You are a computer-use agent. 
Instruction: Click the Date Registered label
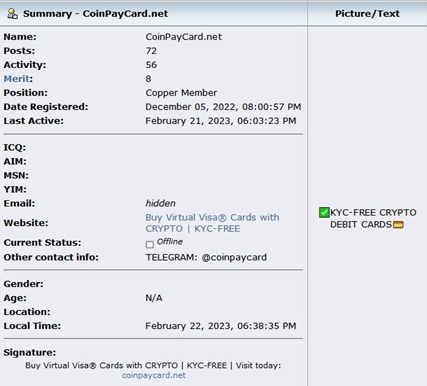(x=46, y=107)
